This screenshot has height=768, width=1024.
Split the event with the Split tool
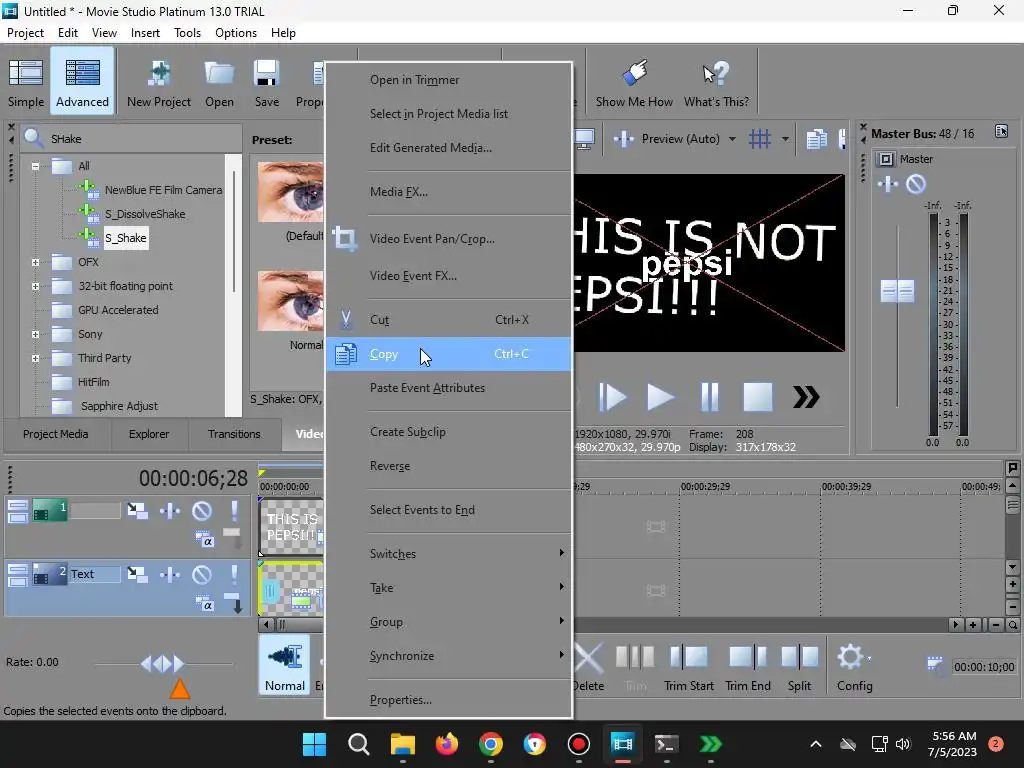point(799,667)
